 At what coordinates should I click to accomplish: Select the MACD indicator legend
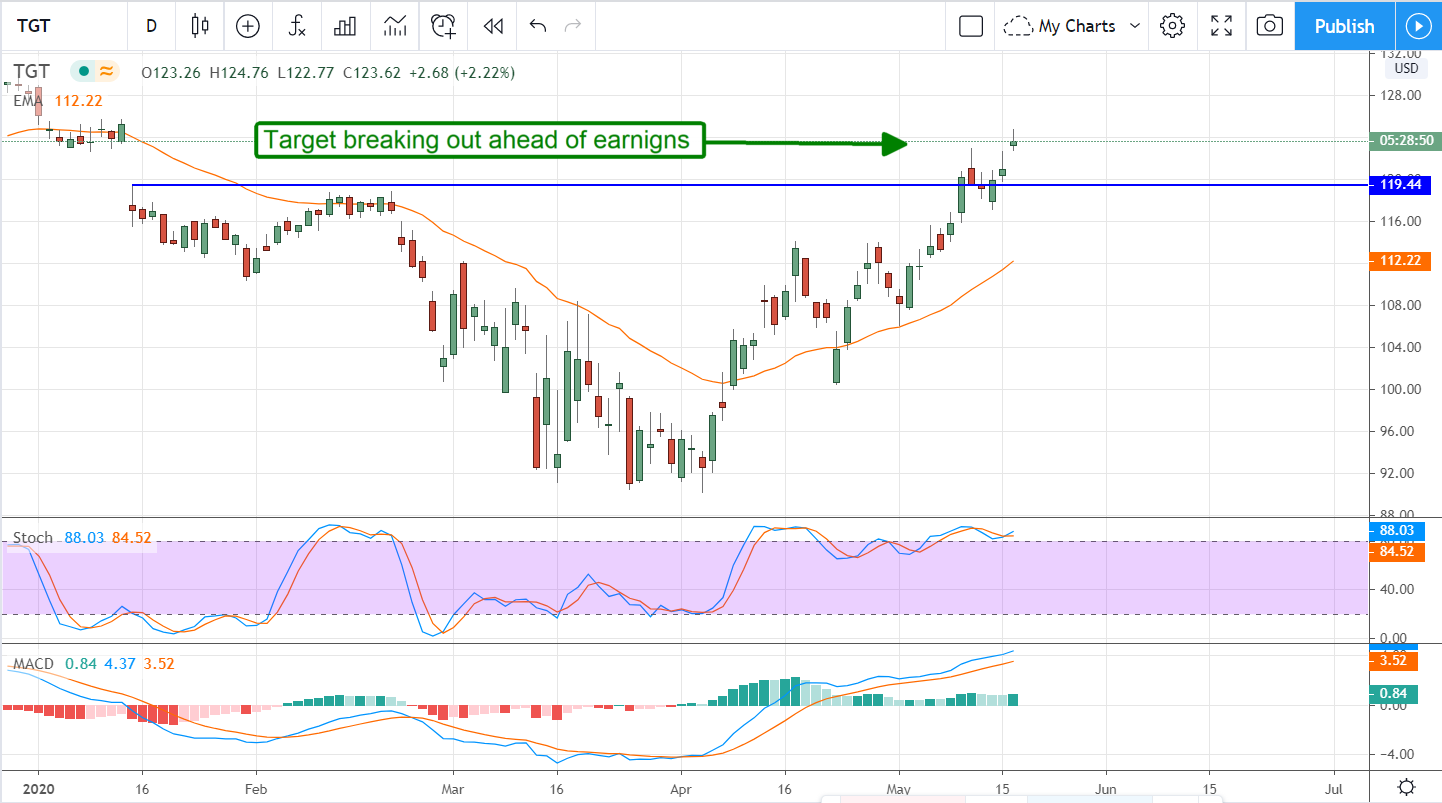click(33, 664)
